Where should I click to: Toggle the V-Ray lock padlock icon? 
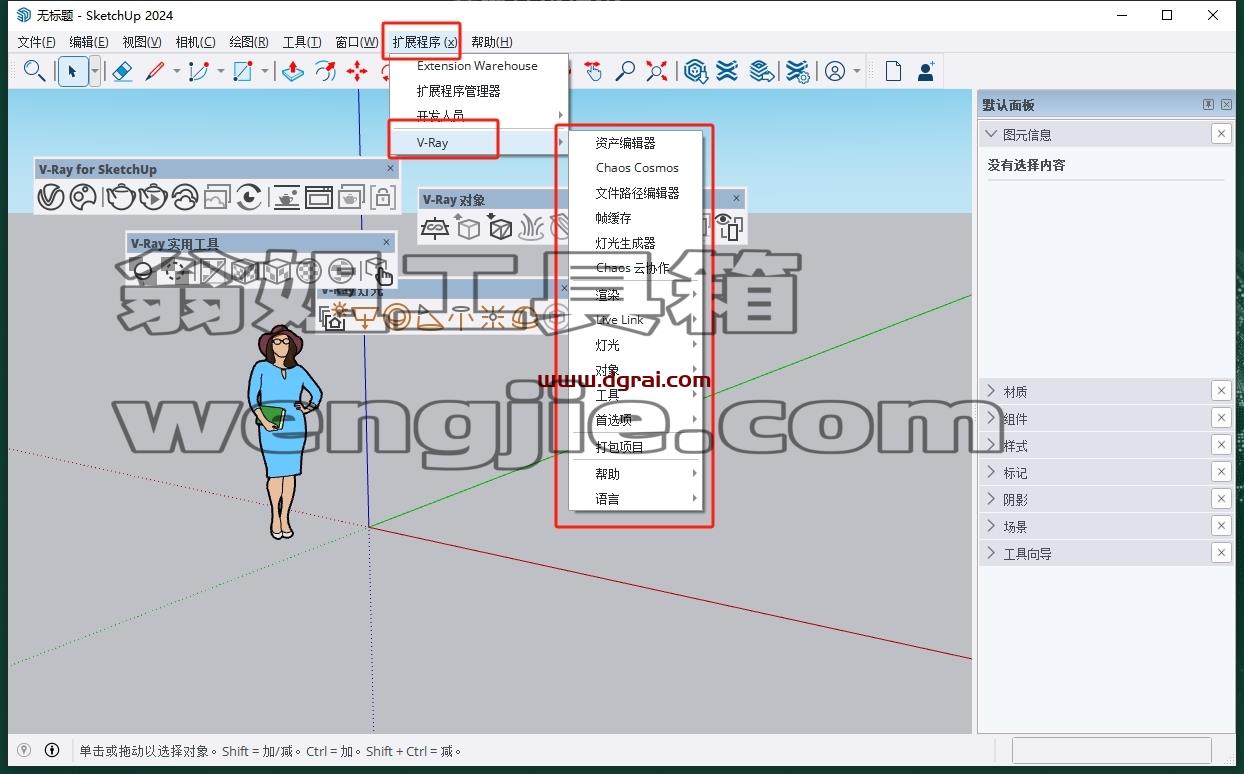[383, 198]
